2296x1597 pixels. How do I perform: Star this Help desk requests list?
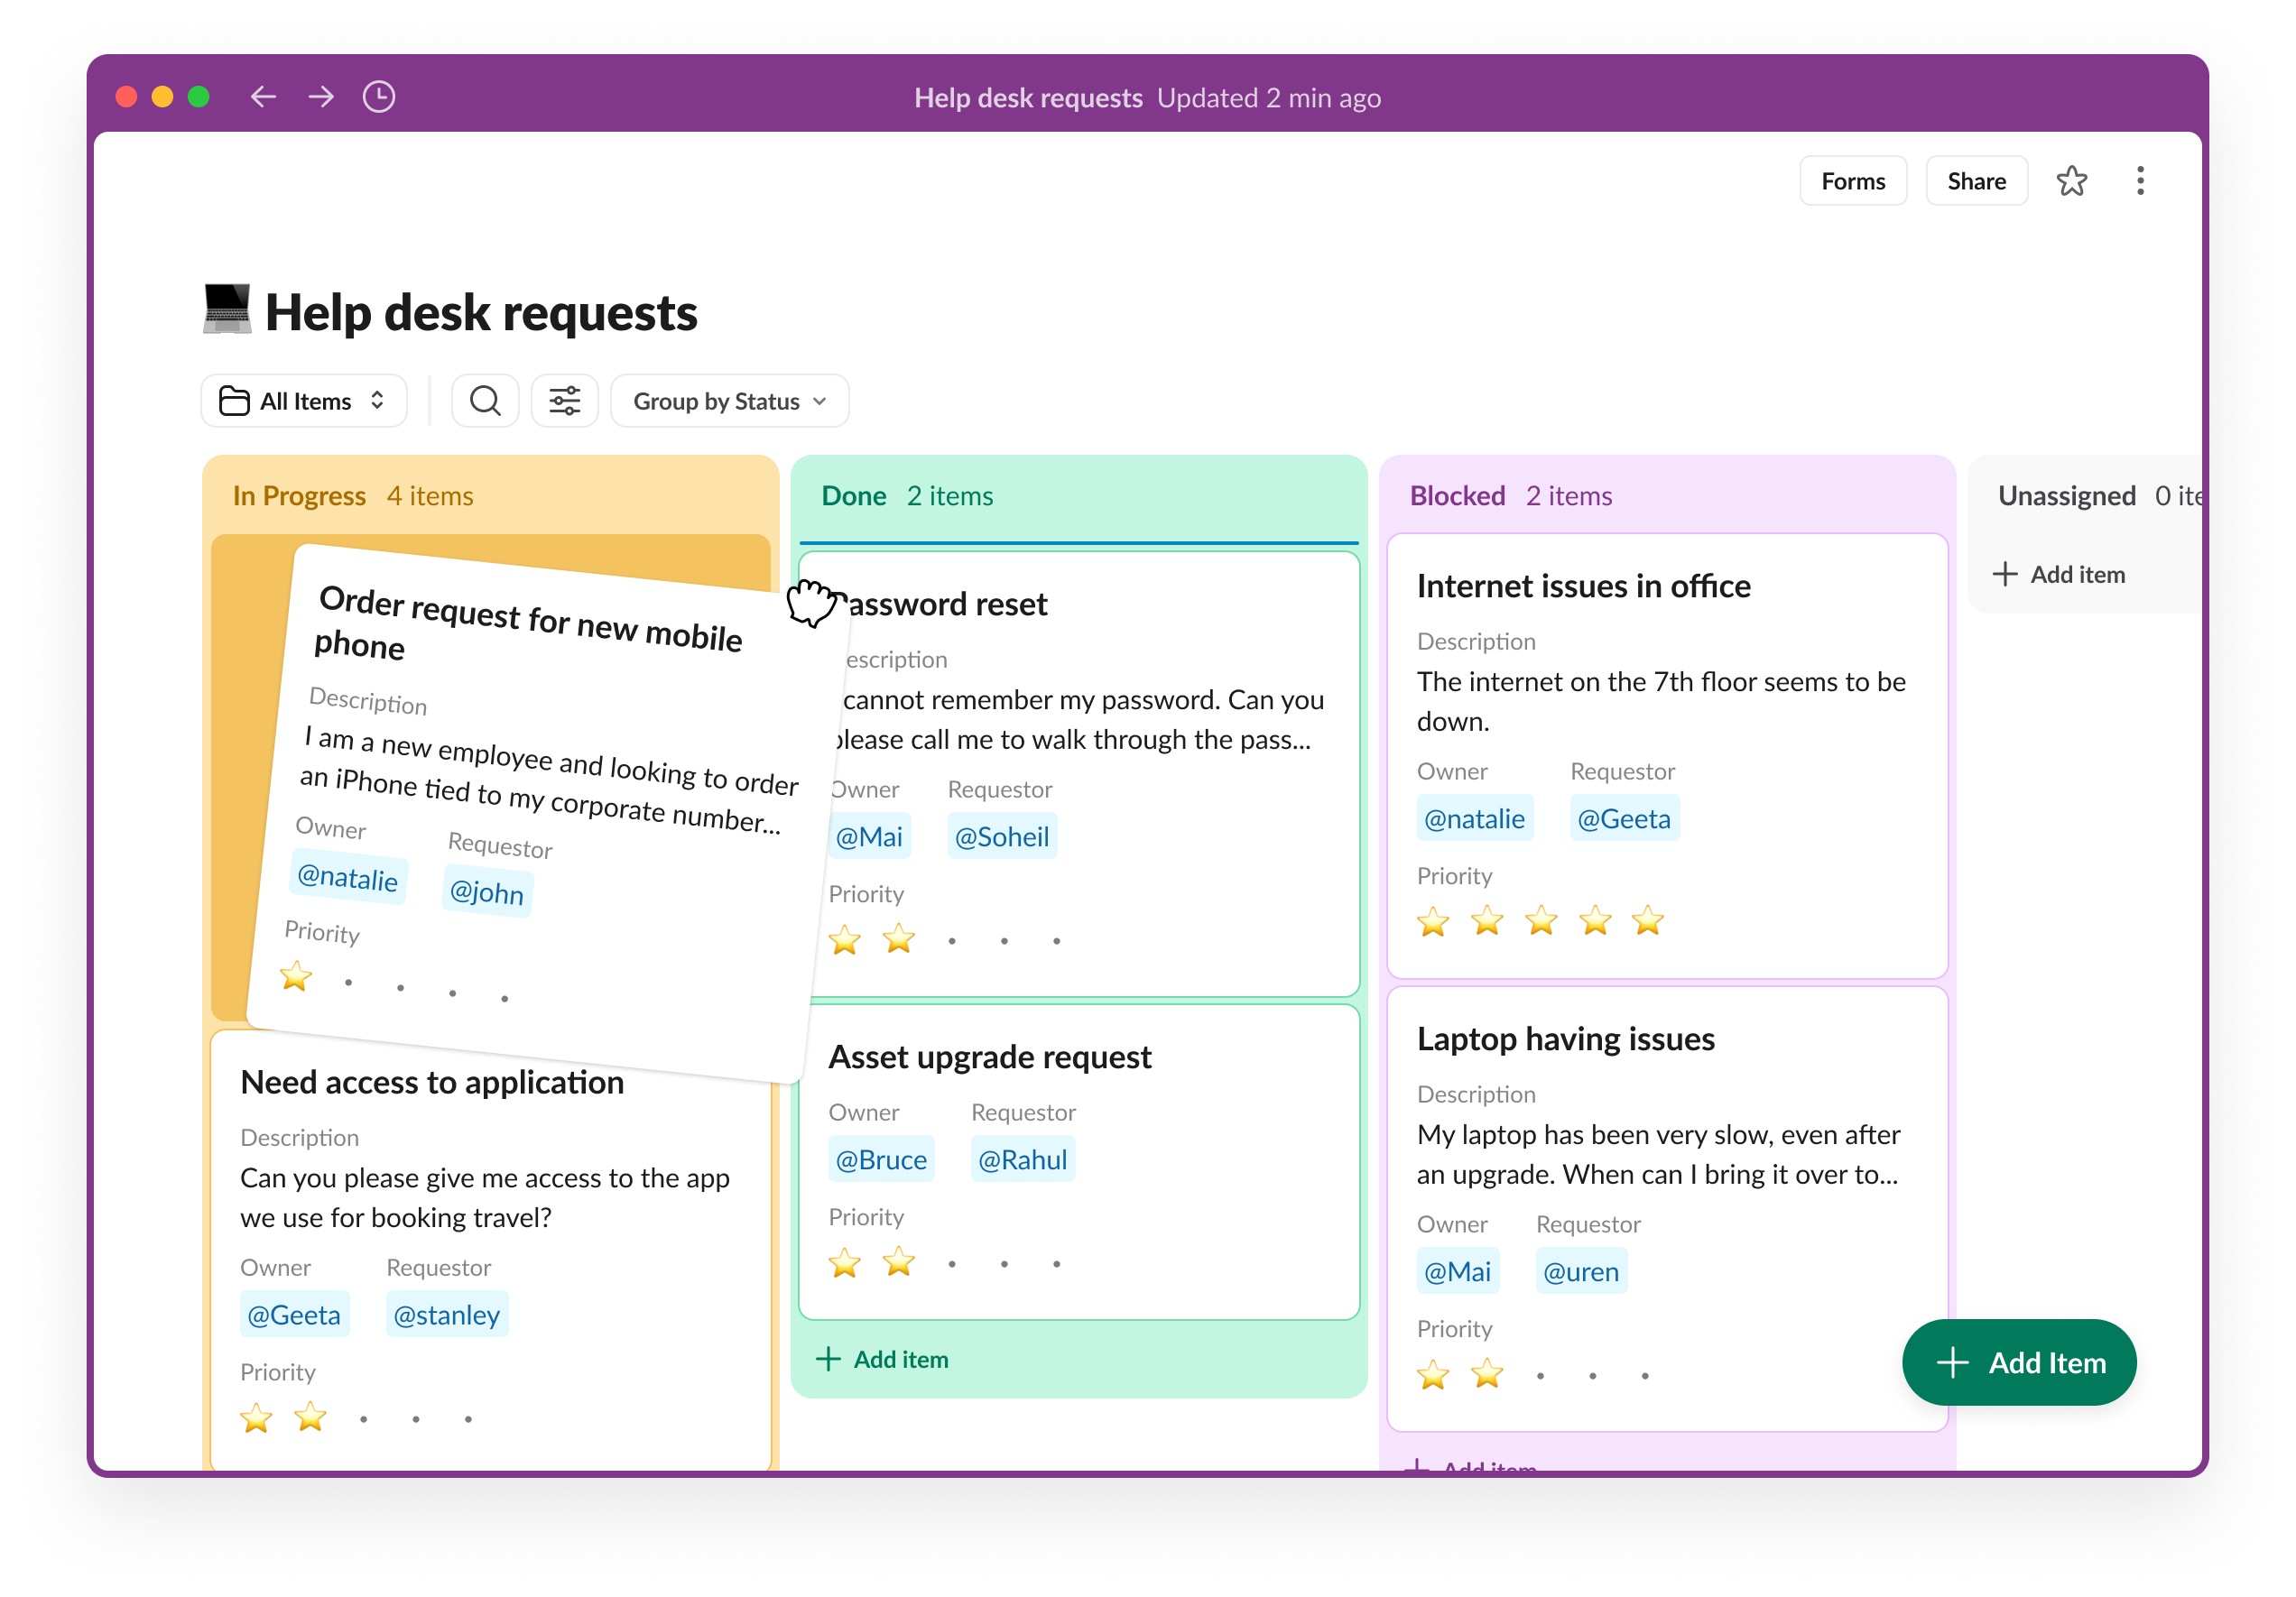2071,181
